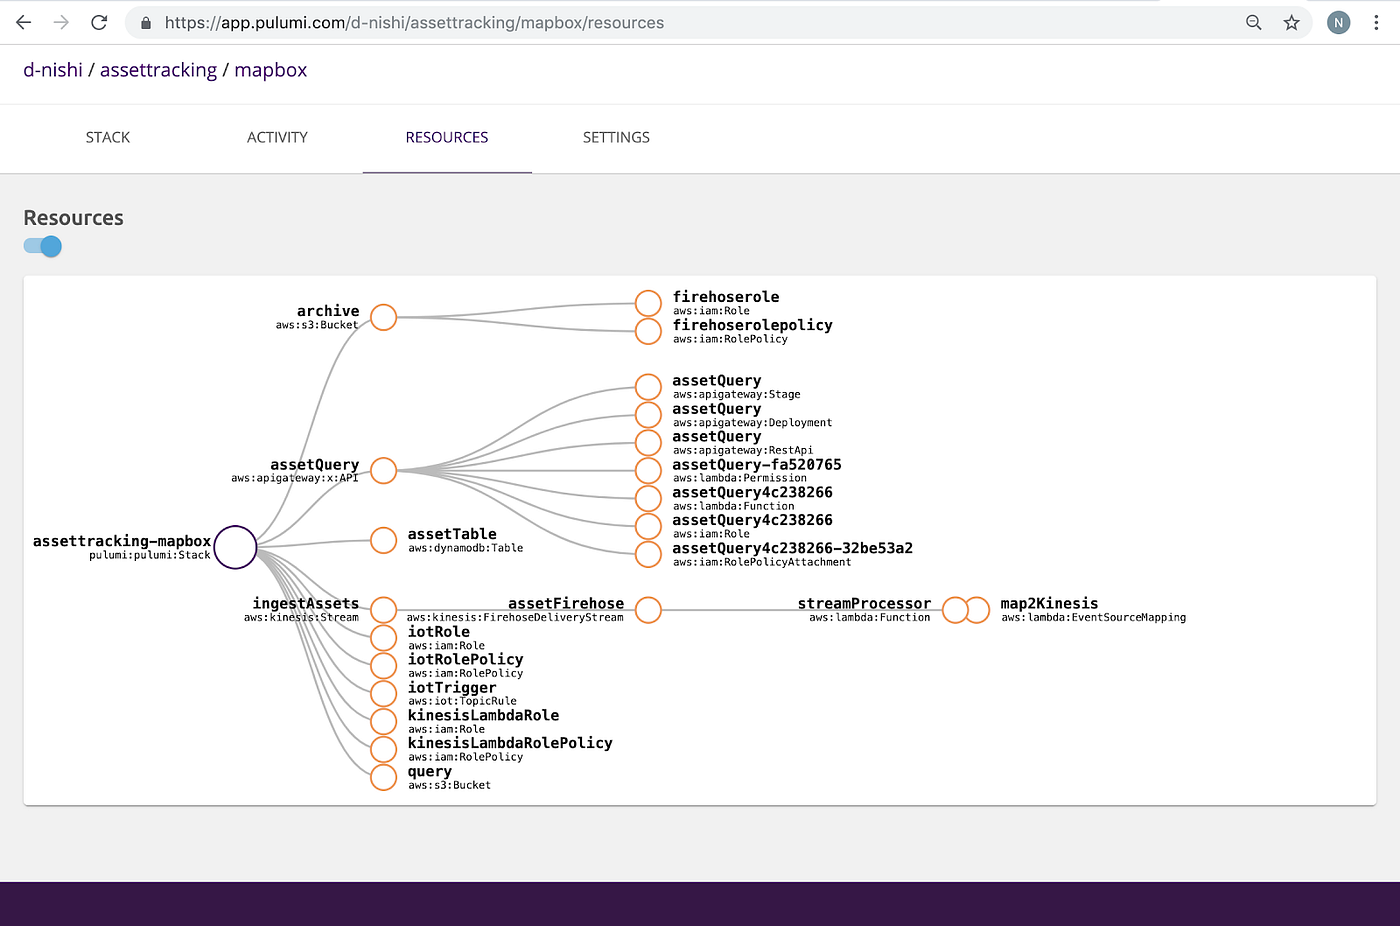Switch to the ACTIVITY tab
This screenshot has height=926, width=1400.
click(x=277, y=137)
